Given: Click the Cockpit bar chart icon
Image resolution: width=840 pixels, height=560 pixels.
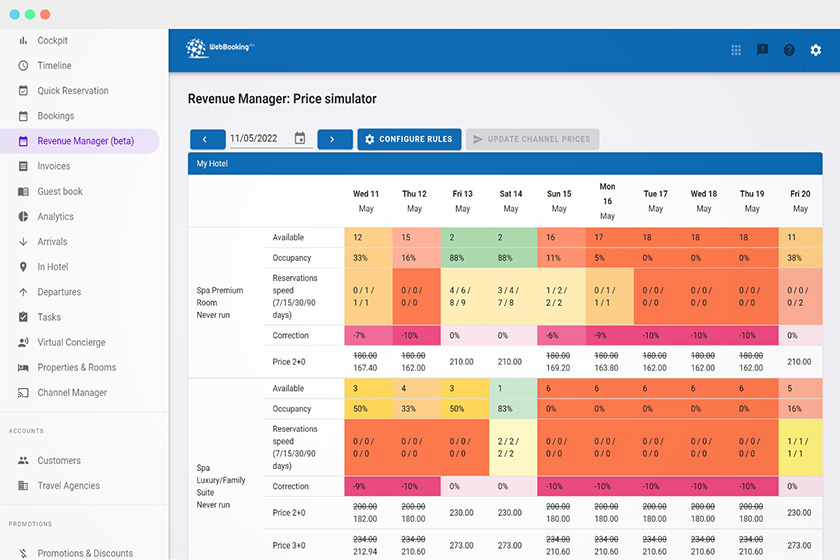Looking at the screenshot, I should [x=23, y=40].
